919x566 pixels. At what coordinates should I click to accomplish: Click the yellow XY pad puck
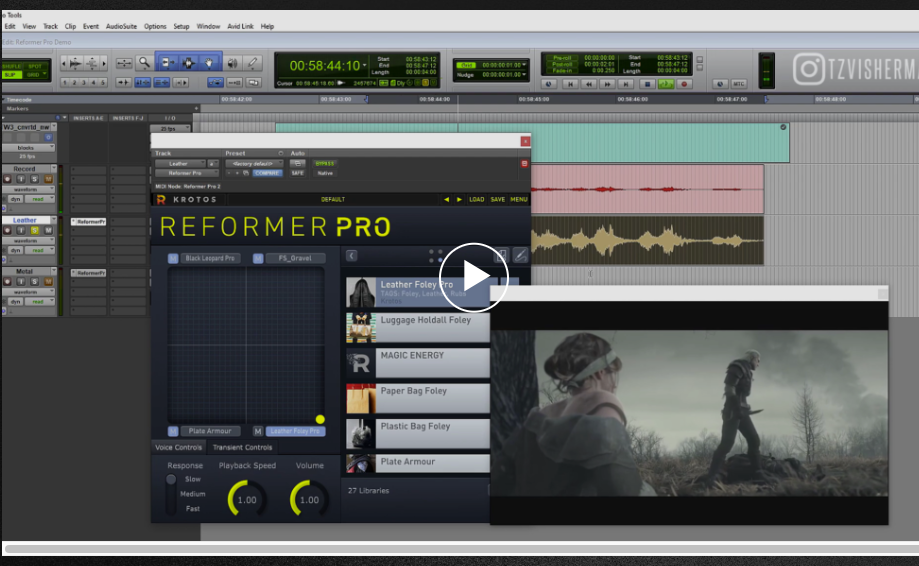(x=320, y=420)
